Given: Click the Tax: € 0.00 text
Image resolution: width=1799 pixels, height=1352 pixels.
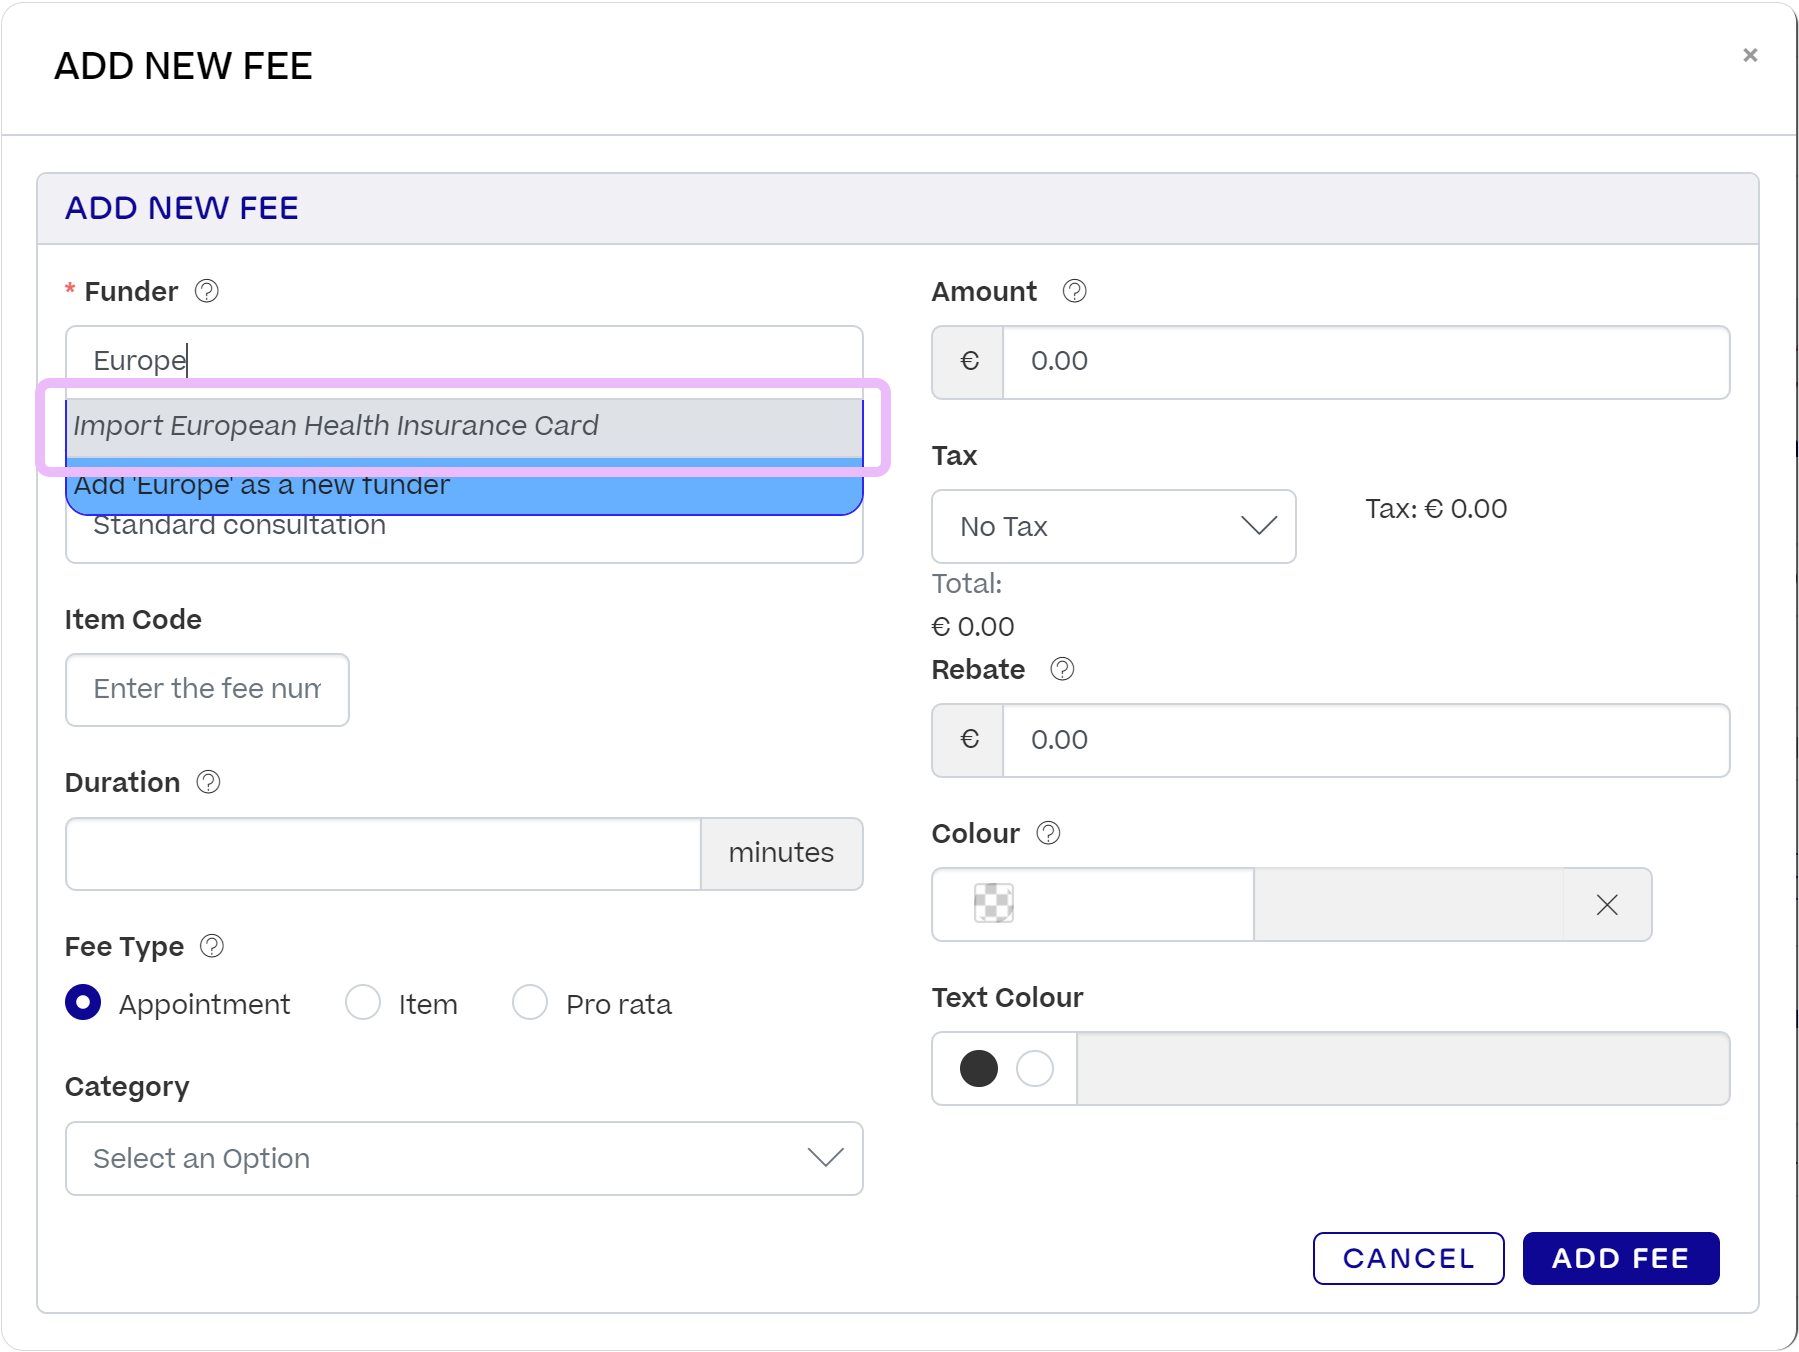Looking at the screenshot, I should [x=1436, y=509].
